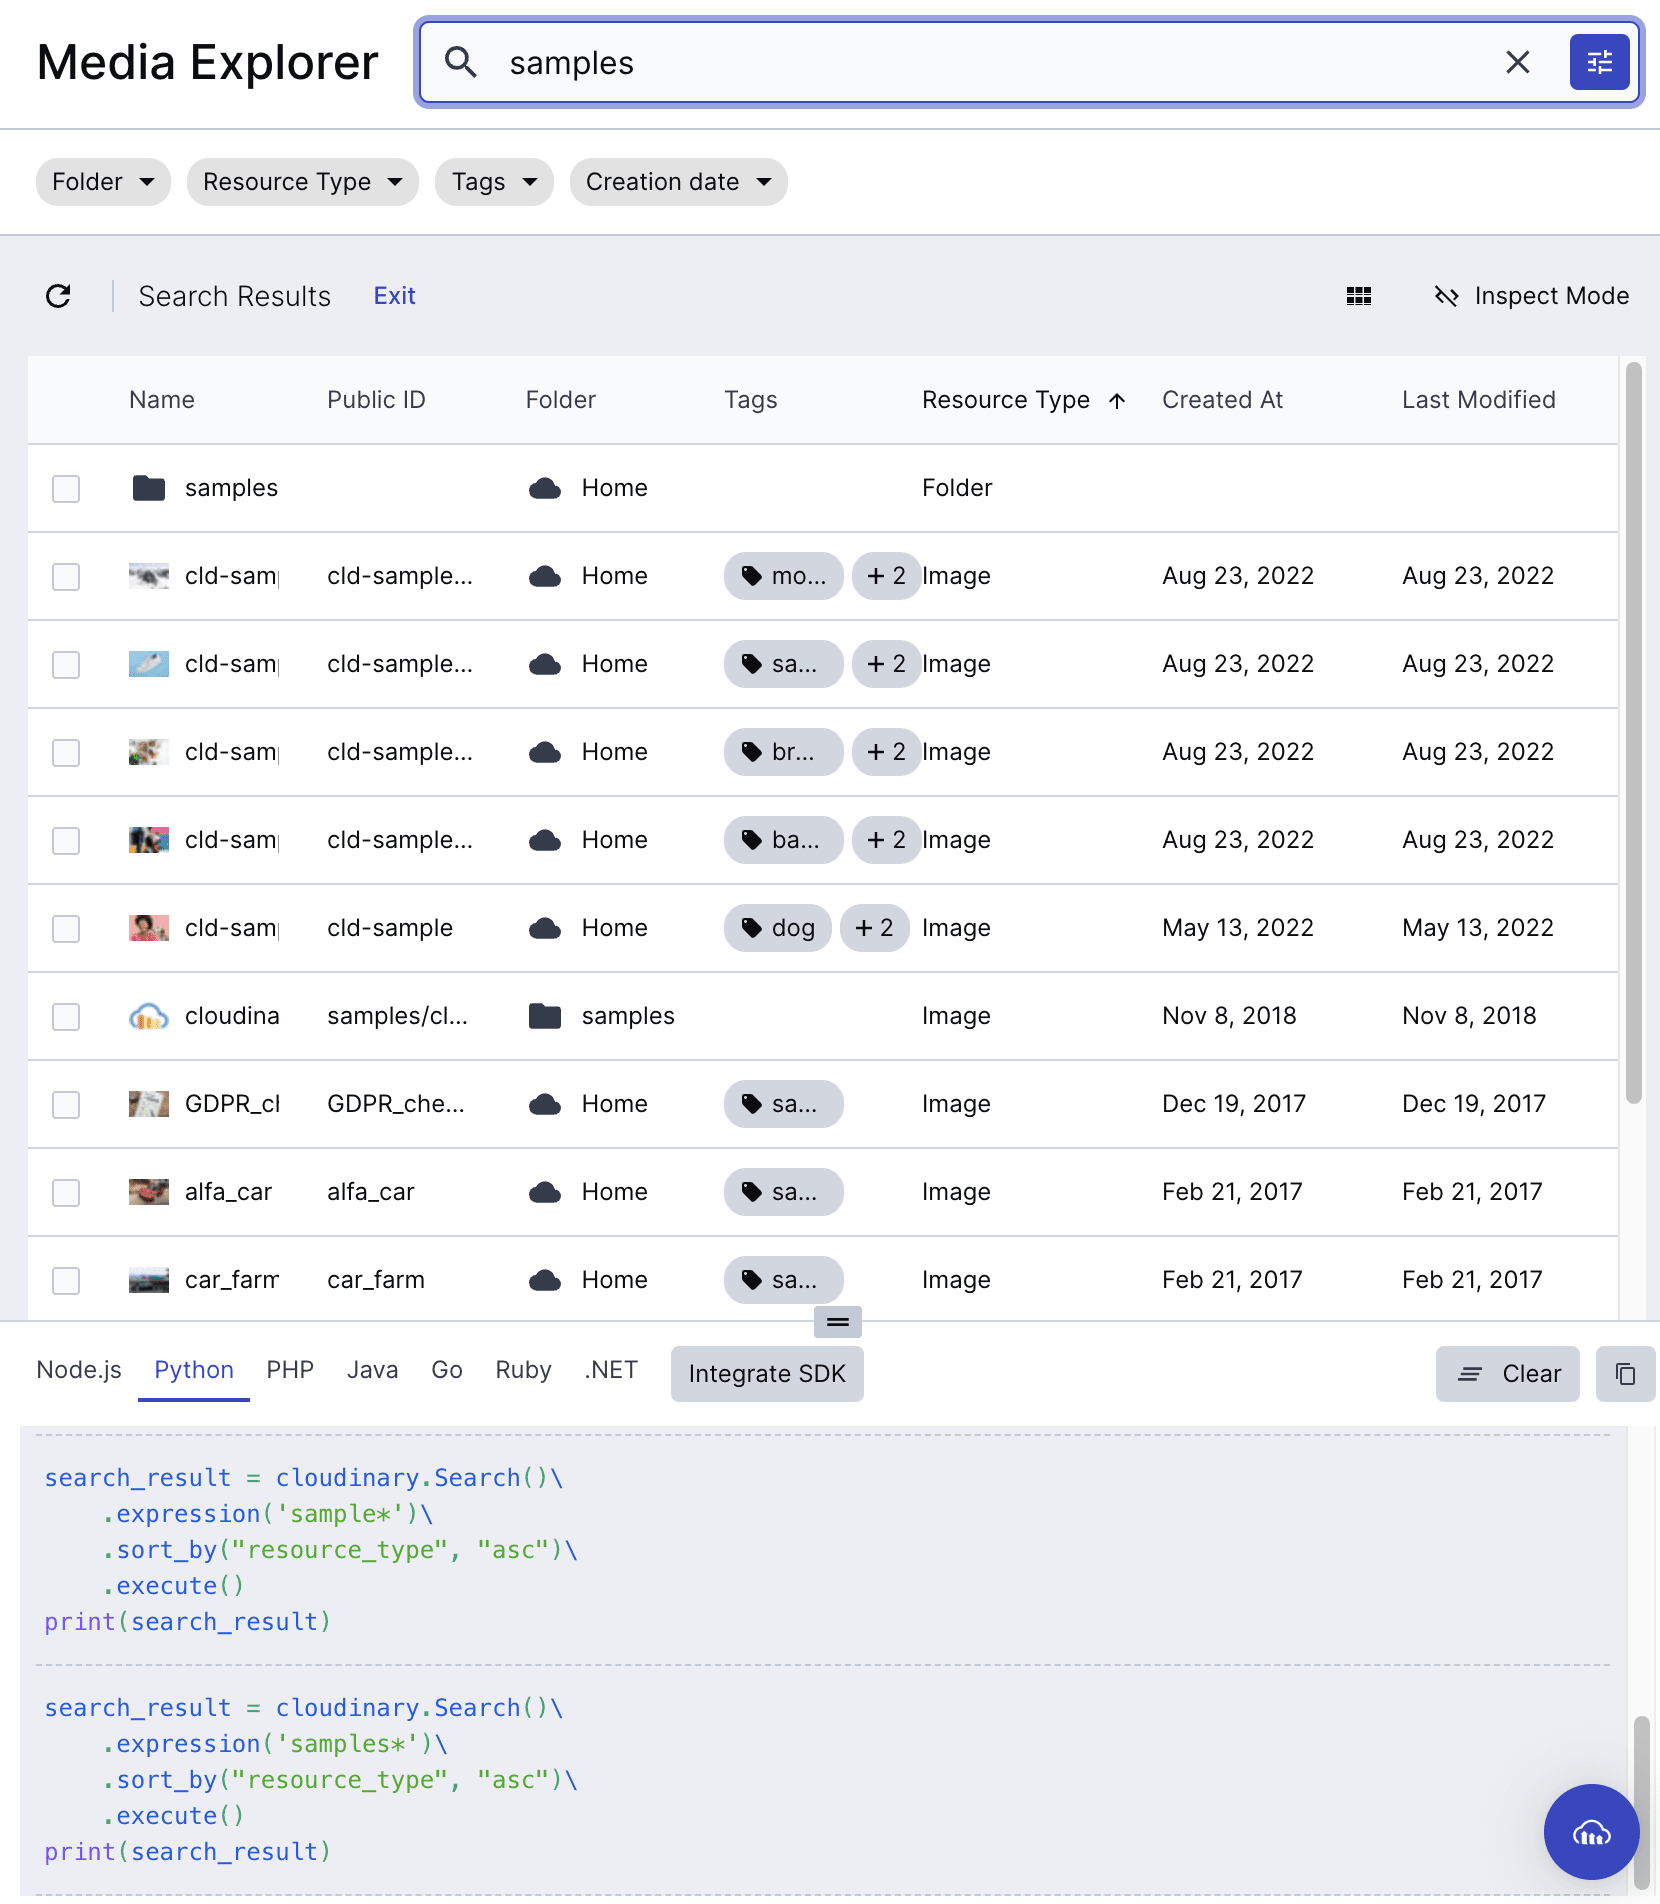Check the samples folder row checkbox
The height and width of the screenshot is (1904, 1660).
[66, 489]
